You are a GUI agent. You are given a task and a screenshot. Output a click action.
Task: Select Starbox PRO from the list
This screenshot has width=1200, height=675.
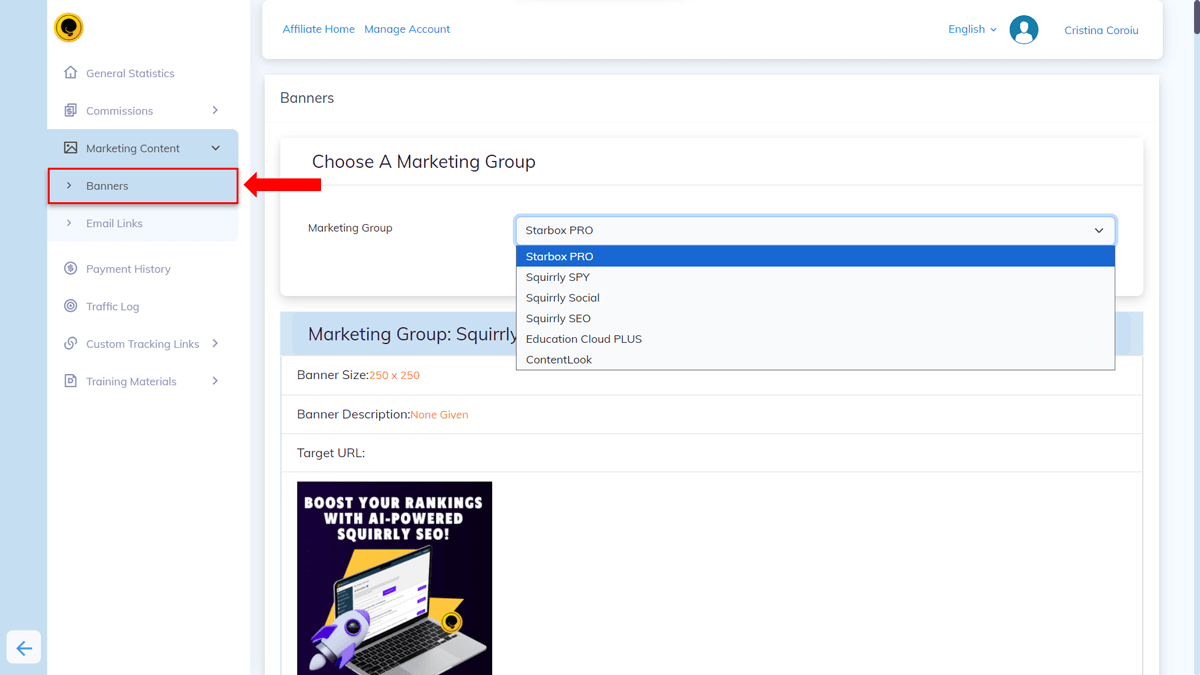[815, 256]
